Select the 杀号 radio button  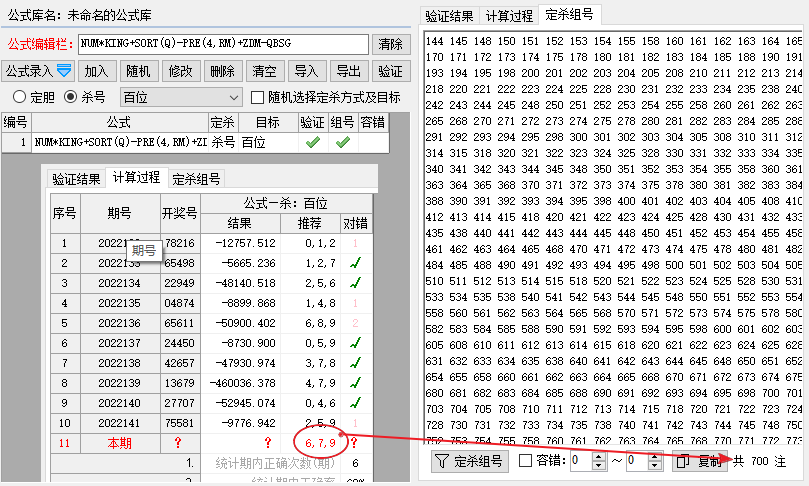pyautogui.click(x=70, y=96)
